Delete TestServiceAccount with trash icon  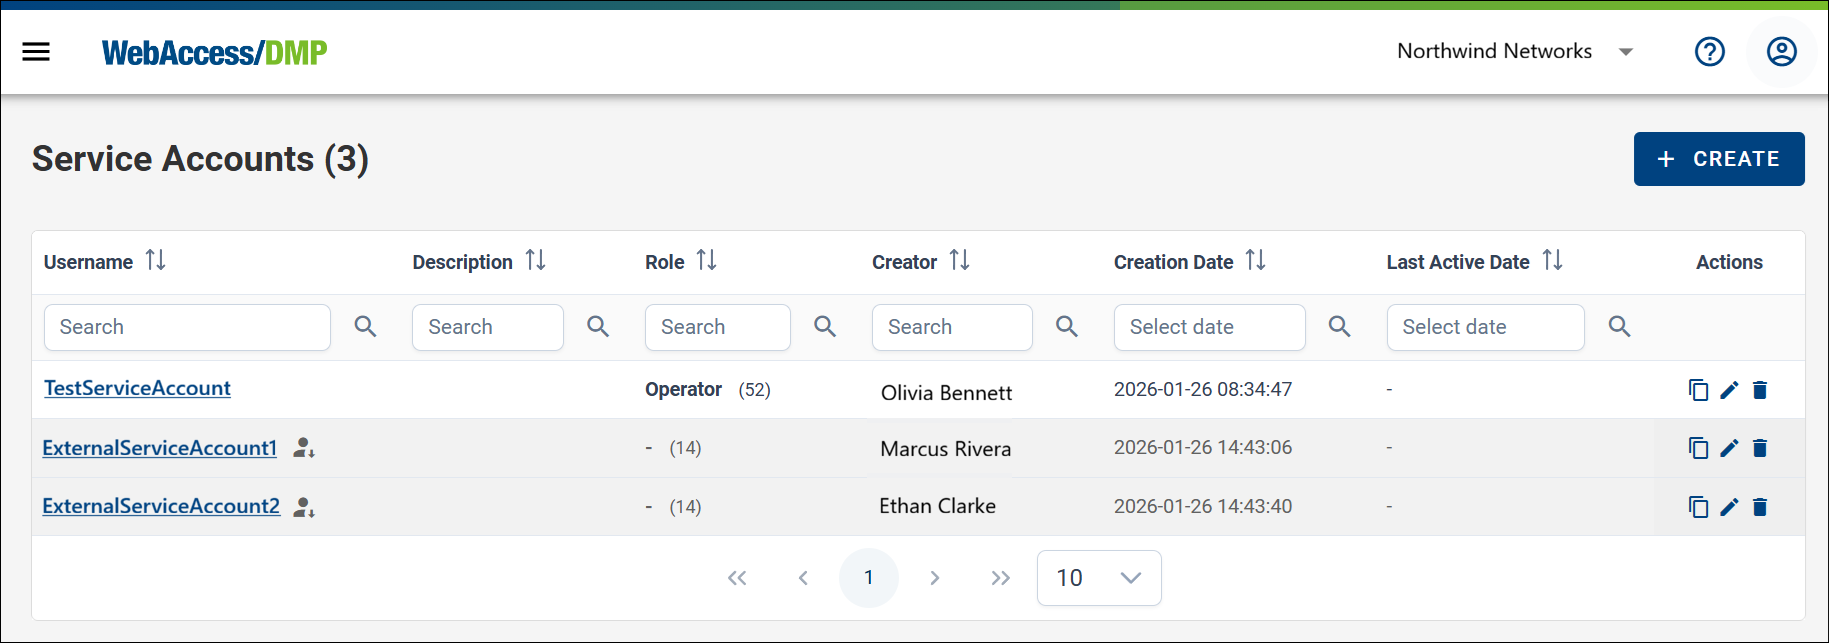[1760, 390]
